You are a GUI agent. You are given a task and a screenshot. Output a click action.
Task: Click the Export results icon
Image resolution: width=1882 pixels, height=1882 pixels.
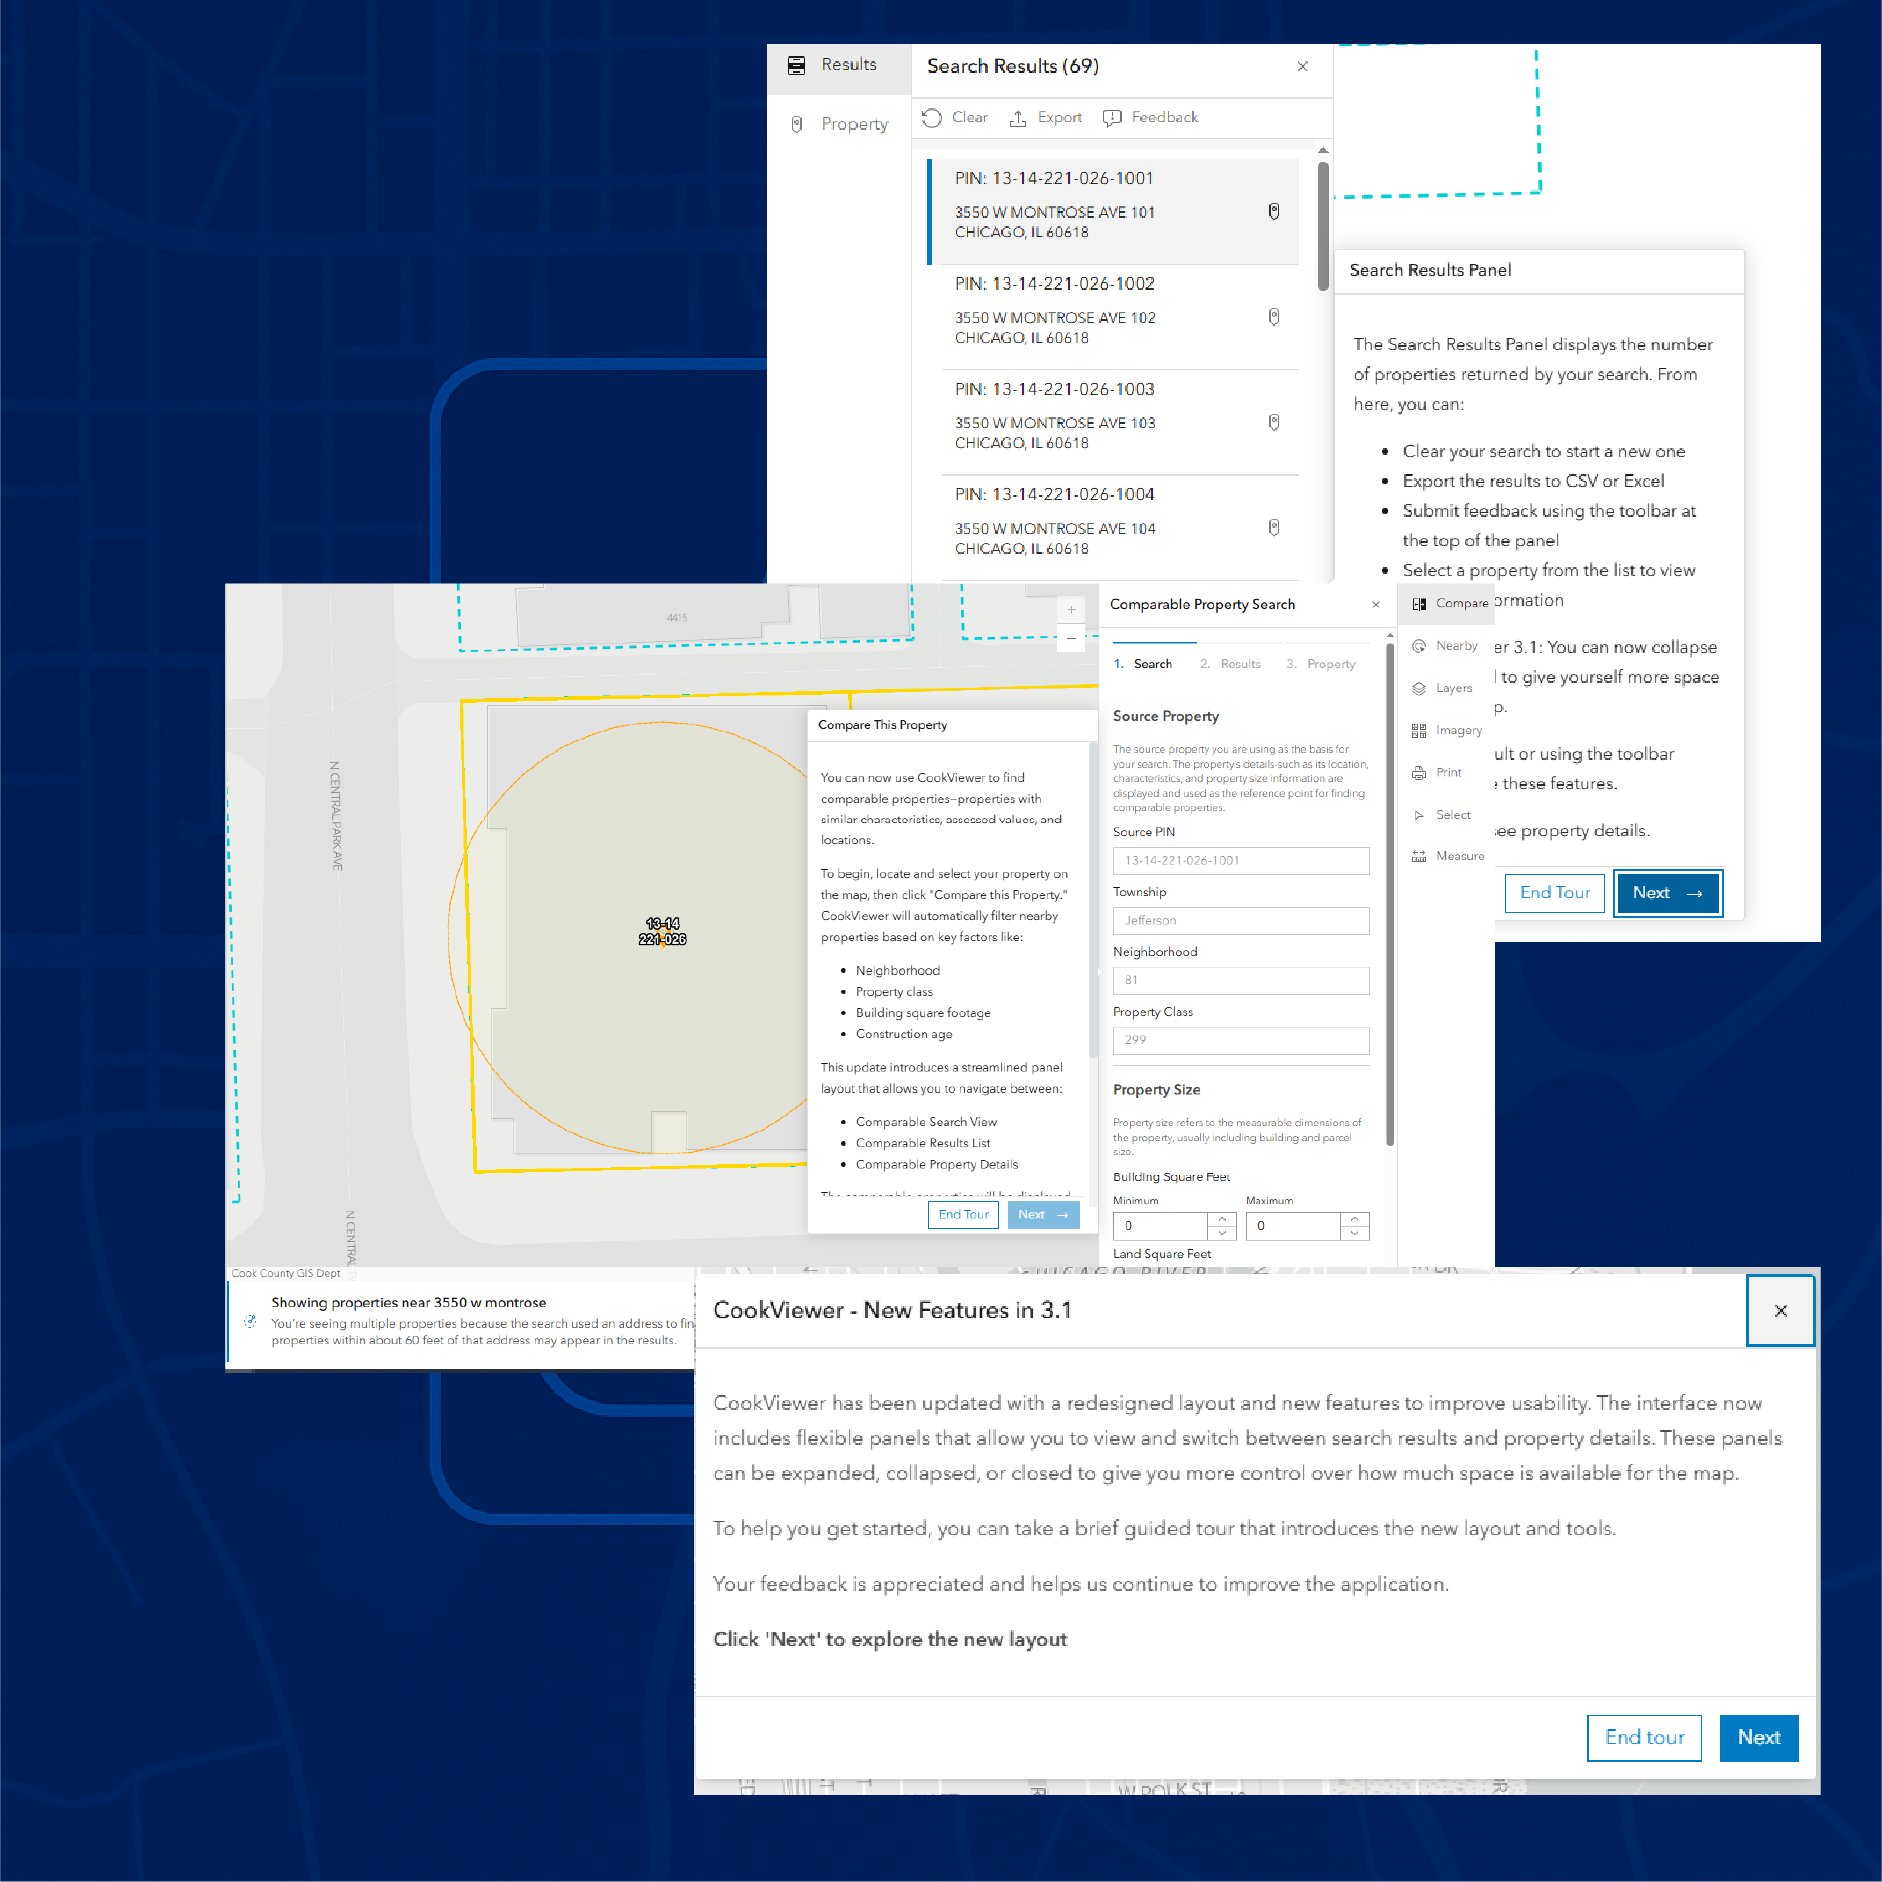pos(1018,118)
